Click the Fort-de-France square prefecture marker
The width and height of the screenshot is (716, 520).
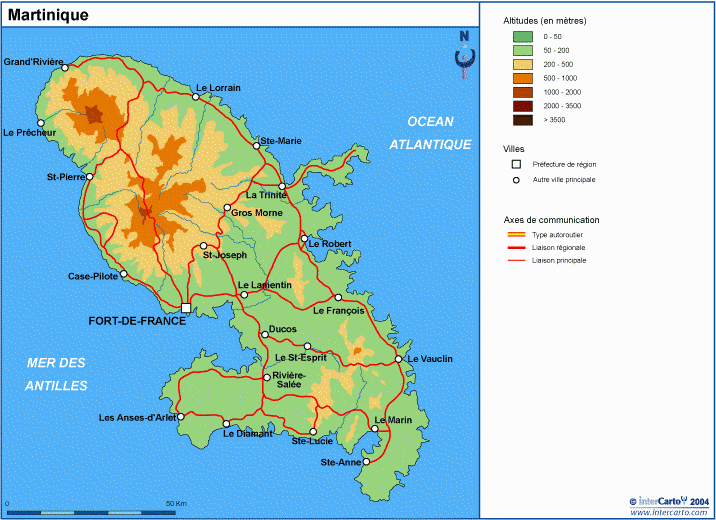[x=186, y=308]
